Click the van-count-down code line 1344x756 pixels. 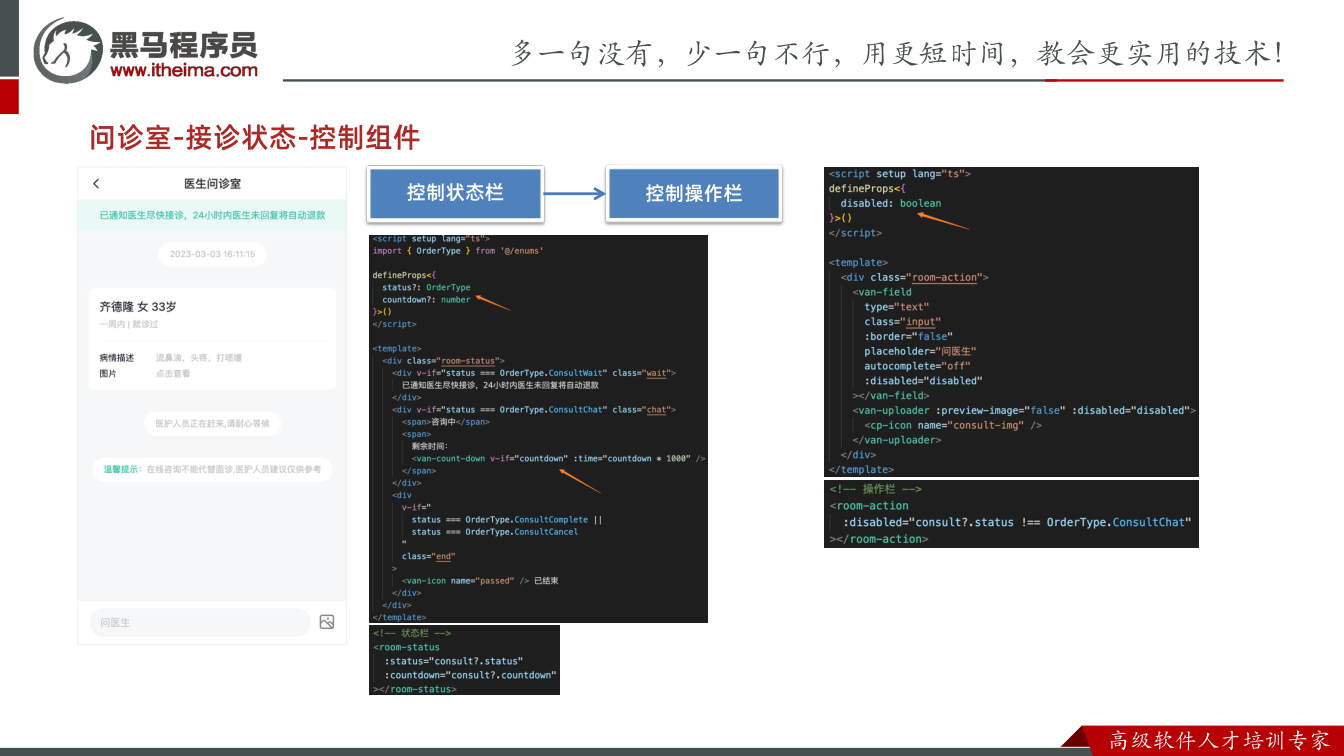click(x=559, y=458)
